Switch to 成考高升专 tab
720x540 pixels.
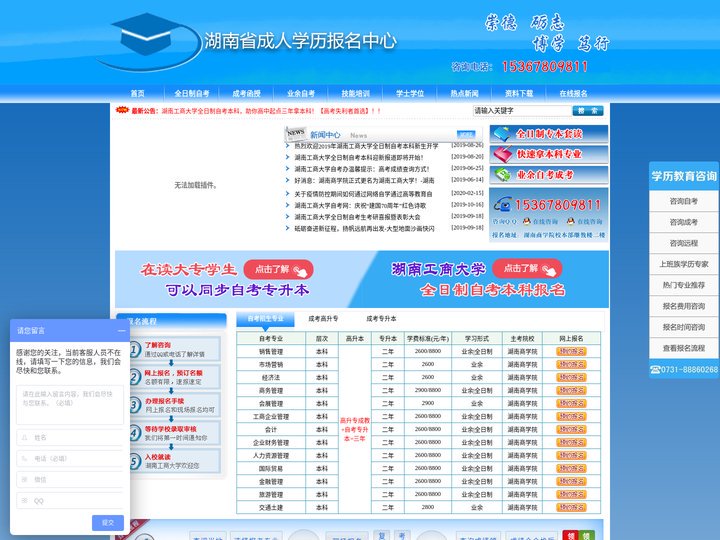(323, 319)
